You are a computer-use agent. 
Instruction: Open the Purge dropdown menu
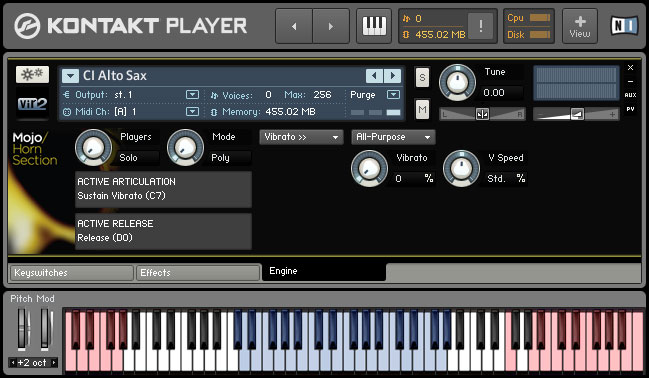393,95
